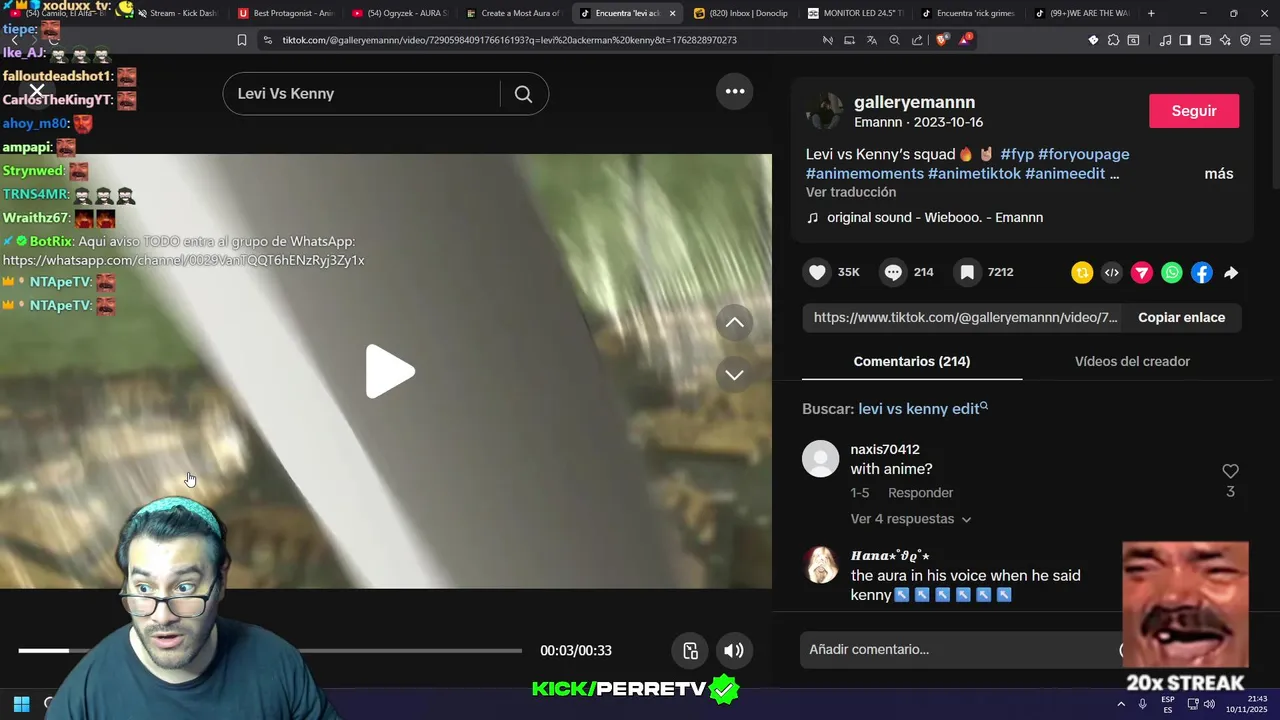Expand Ver 4 respuestas under naxis70412
Image resolution: width=1280 pixels, height=720 pixels.
[911, 519]
